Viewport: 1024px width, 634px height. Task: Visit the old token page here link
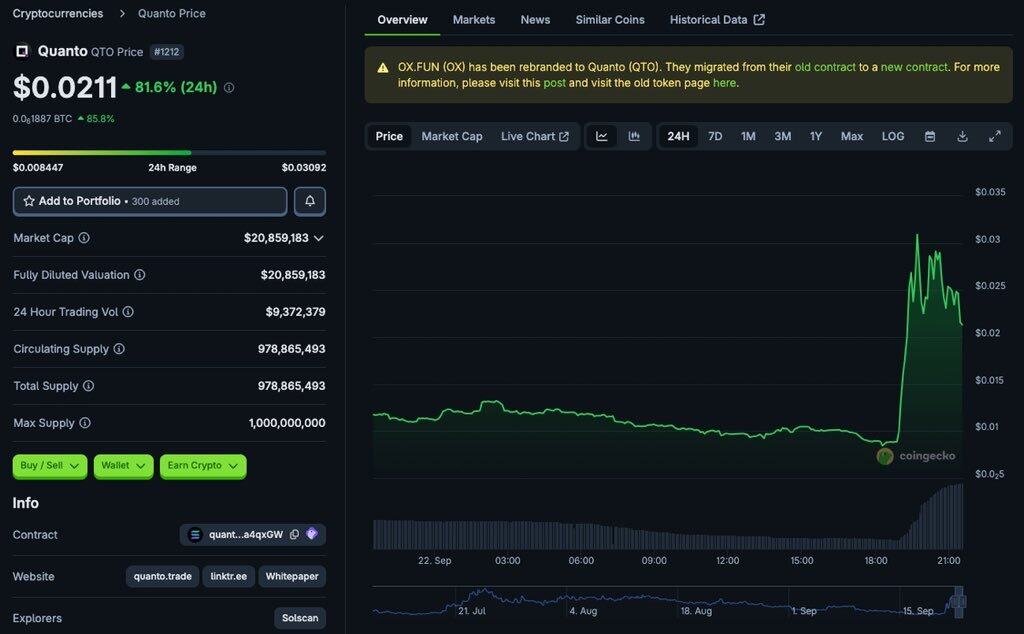[x=724, y=83]
